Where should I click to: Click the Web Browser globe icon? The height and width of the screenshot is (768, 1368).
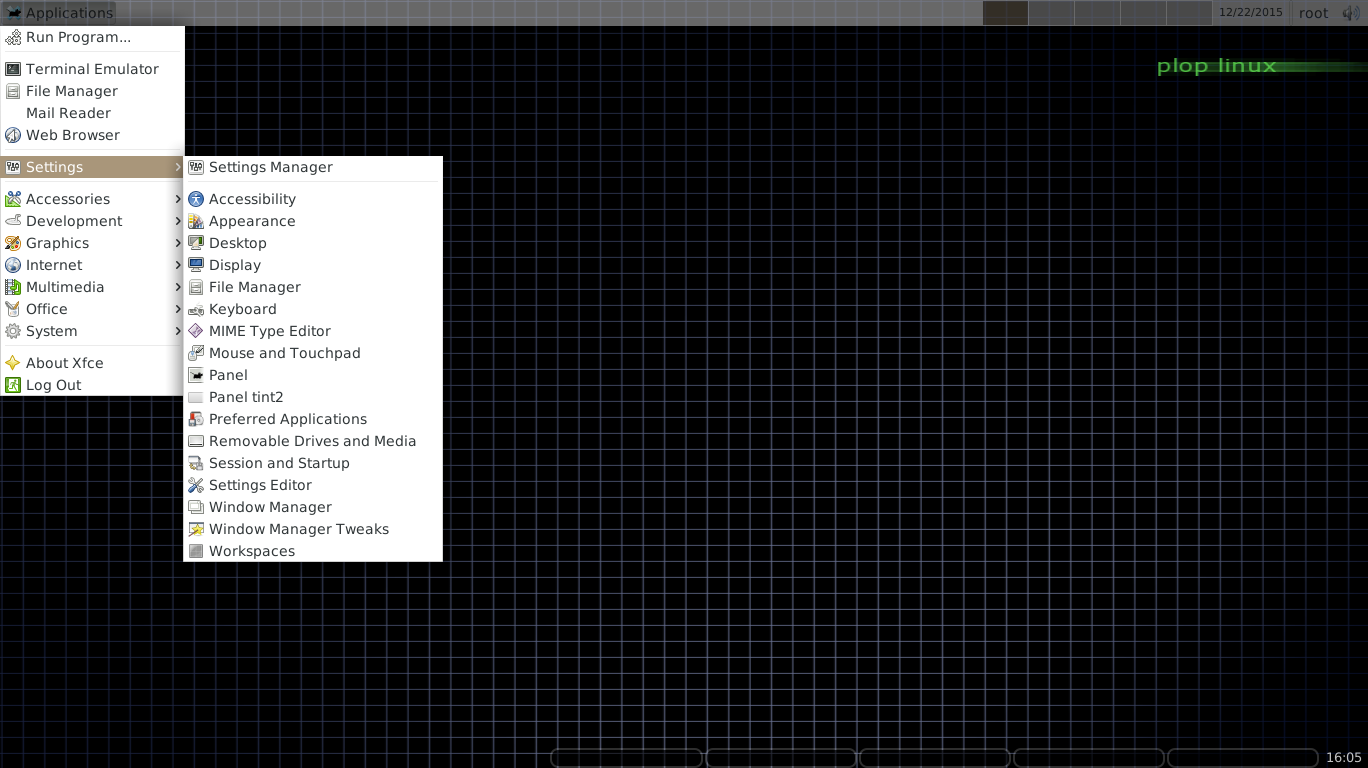[x=13, y=135]
